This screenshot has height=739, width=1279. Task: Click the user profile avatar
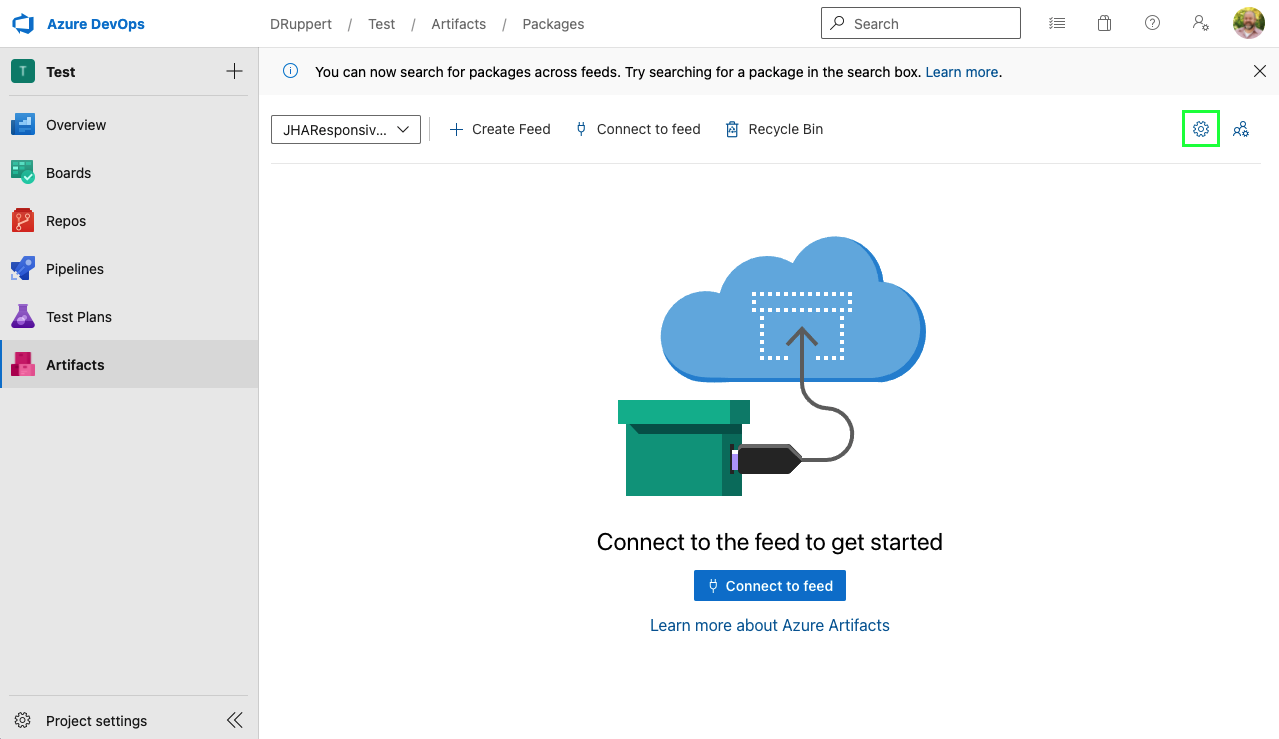pyautogui.click(x=1248, y=23)
